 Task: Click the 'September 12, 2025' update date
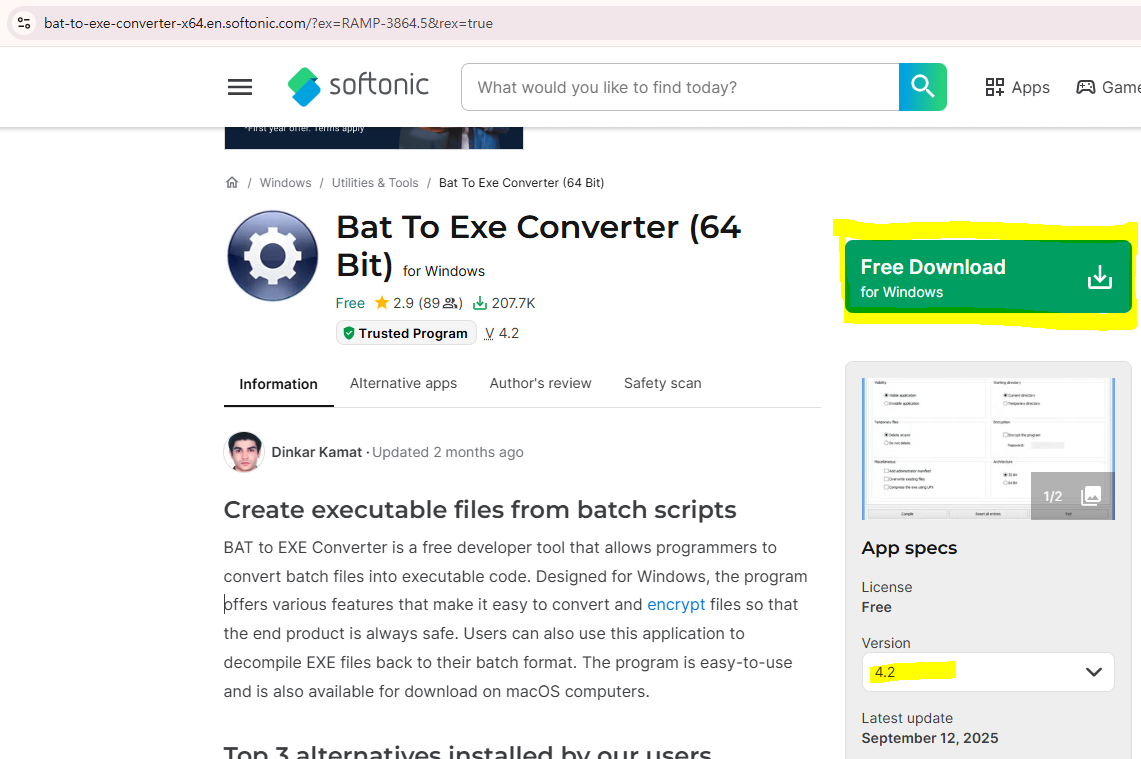929,738
